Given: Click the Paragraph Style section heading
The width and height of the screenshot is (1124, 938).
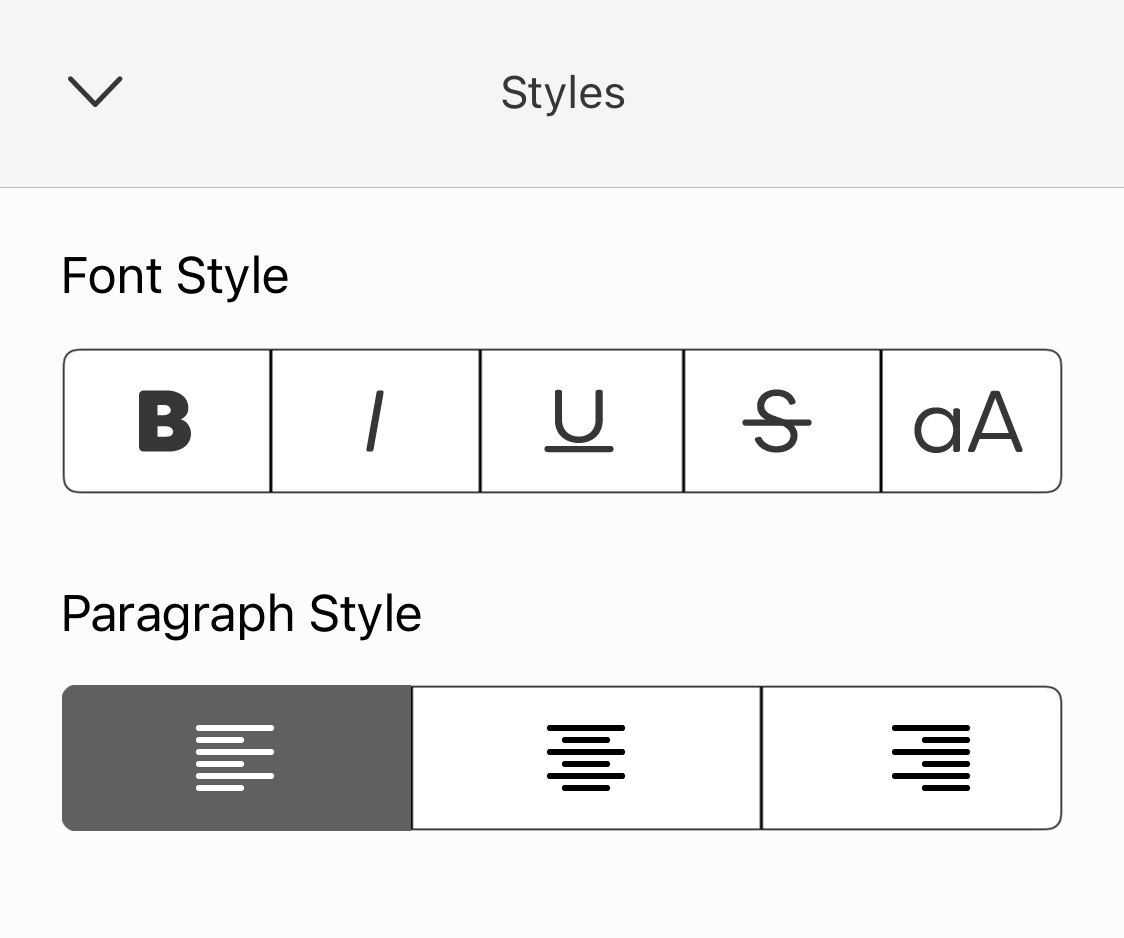Looking at the screenshot, I should (241, 614).
